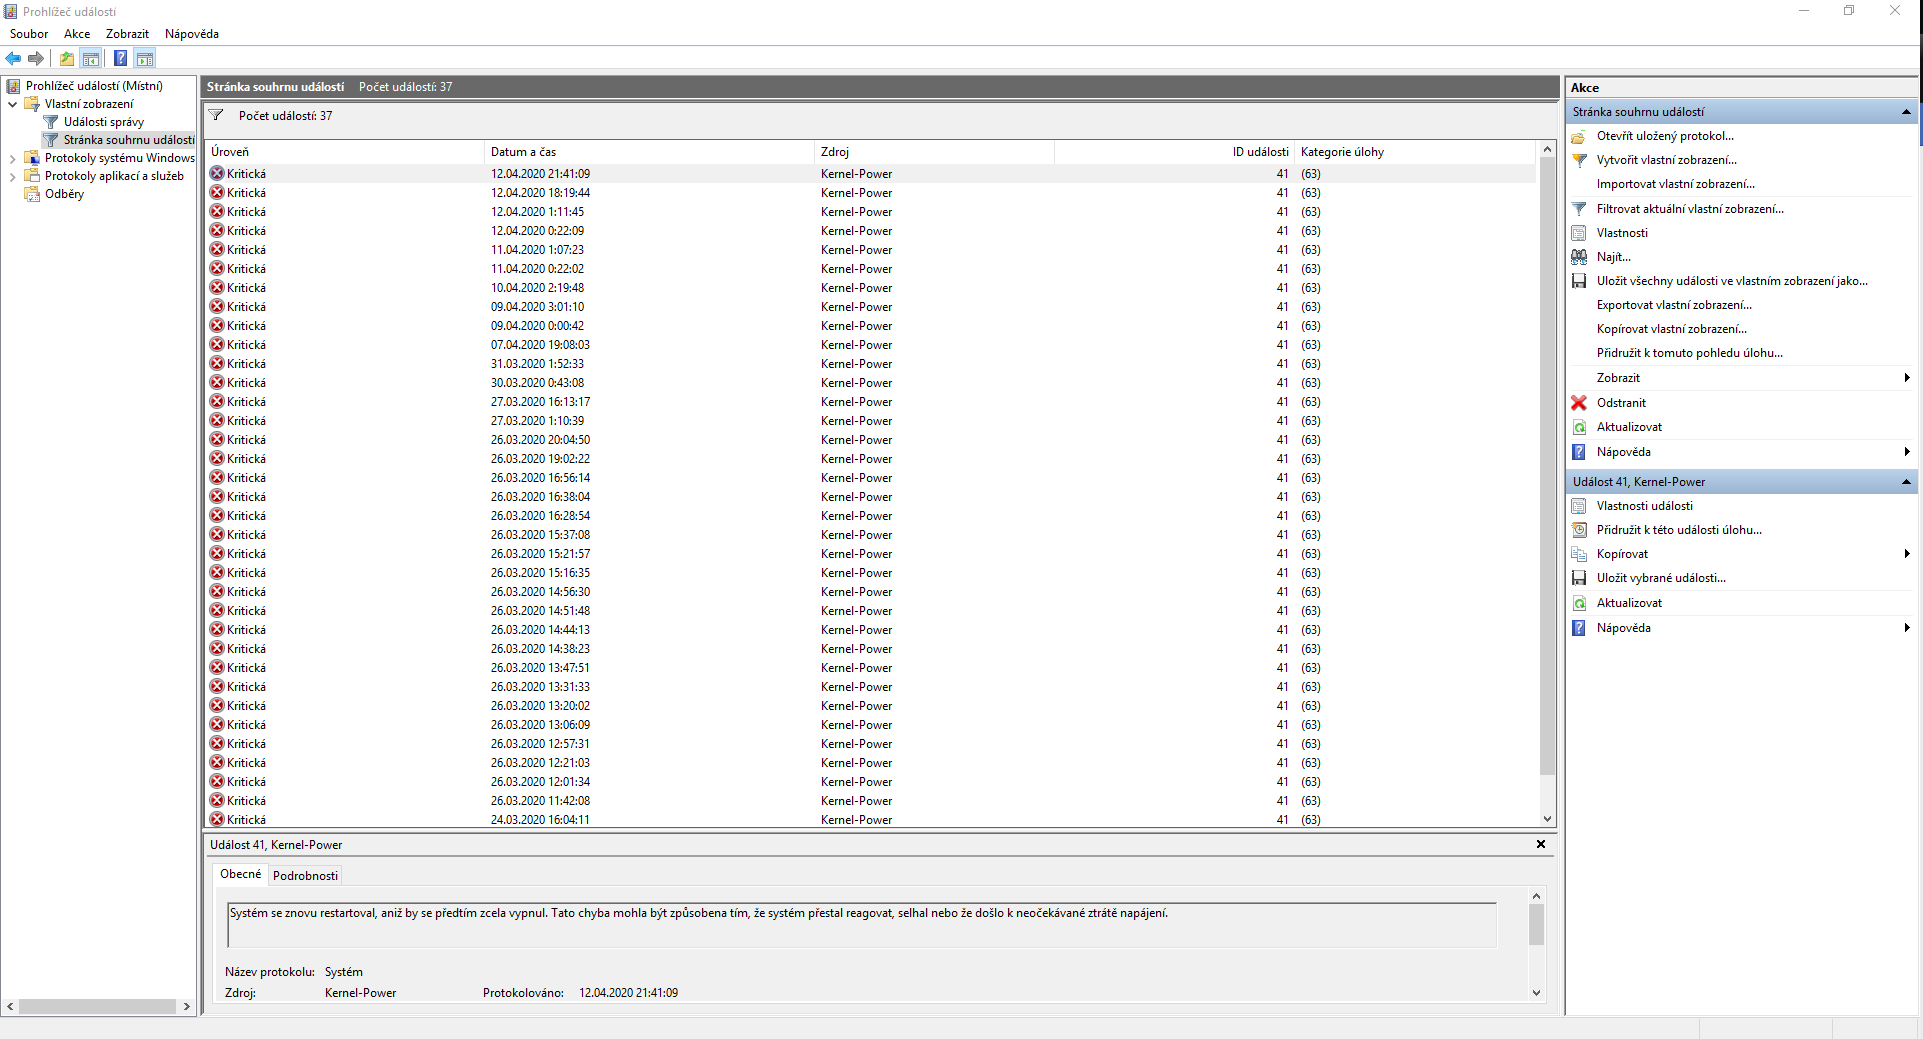Click the Události správy filter icon in the tree
This screenshot has width=1923, height=1039.
pos(51,122)
